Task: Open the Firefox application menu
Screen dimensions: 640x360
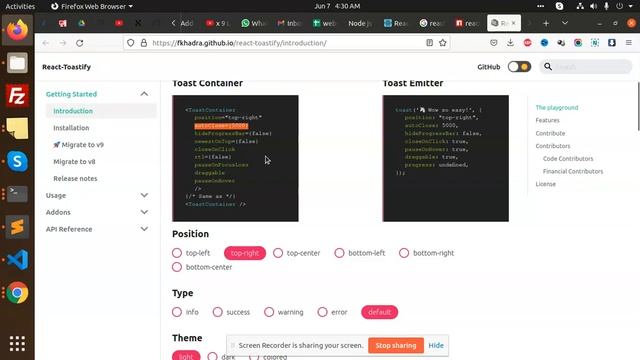Action: tap(629, 43)
